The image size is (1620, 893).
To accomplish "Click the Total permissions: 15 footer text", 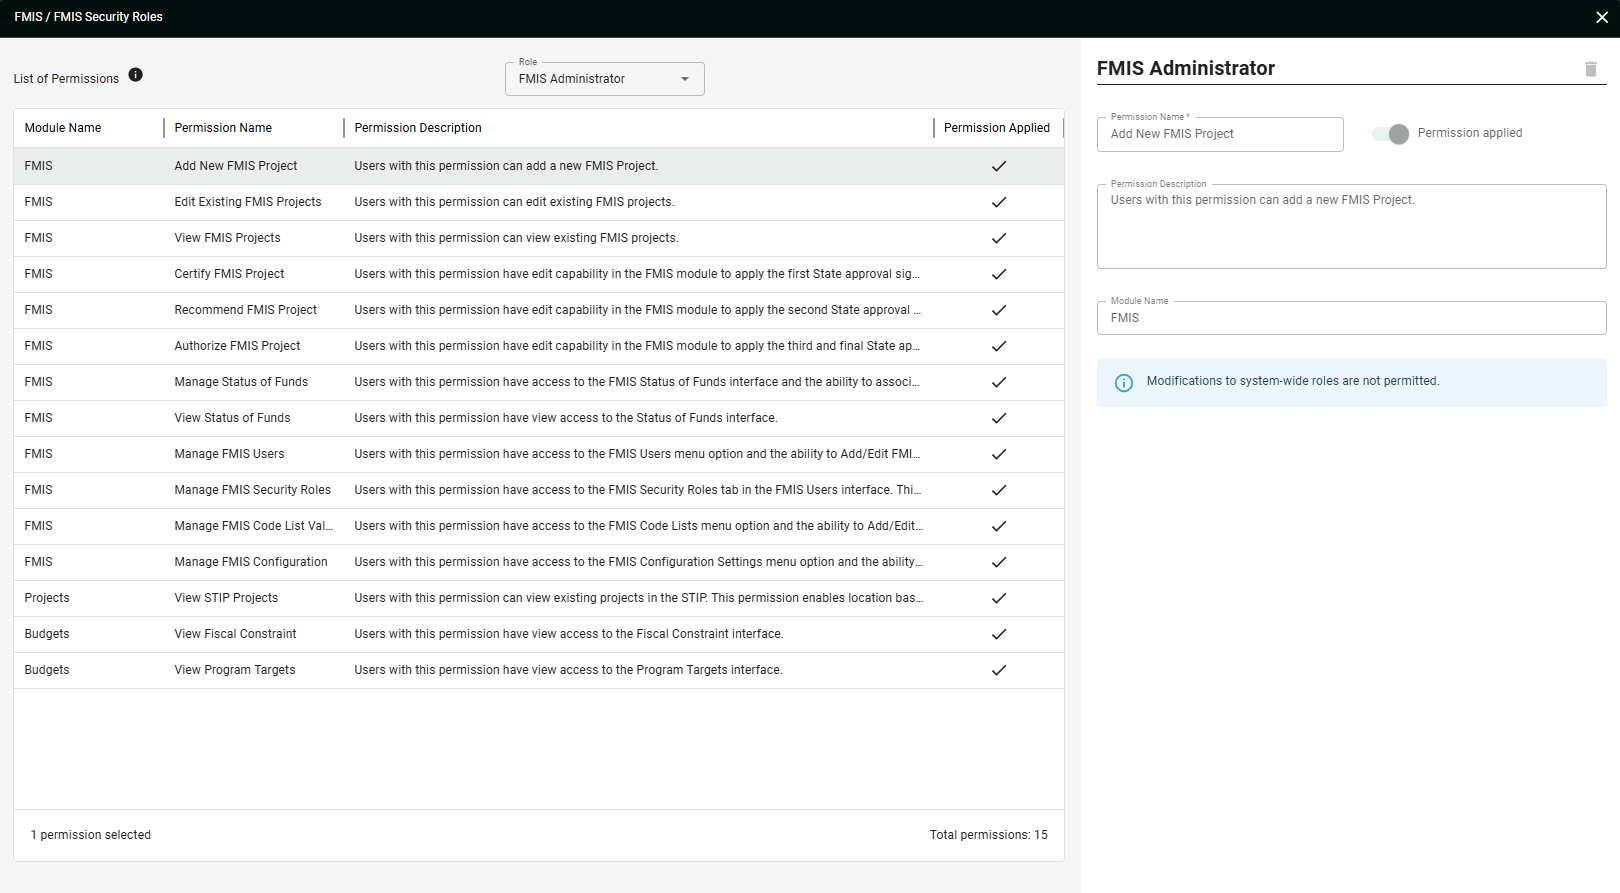I will tap(989, 835).
